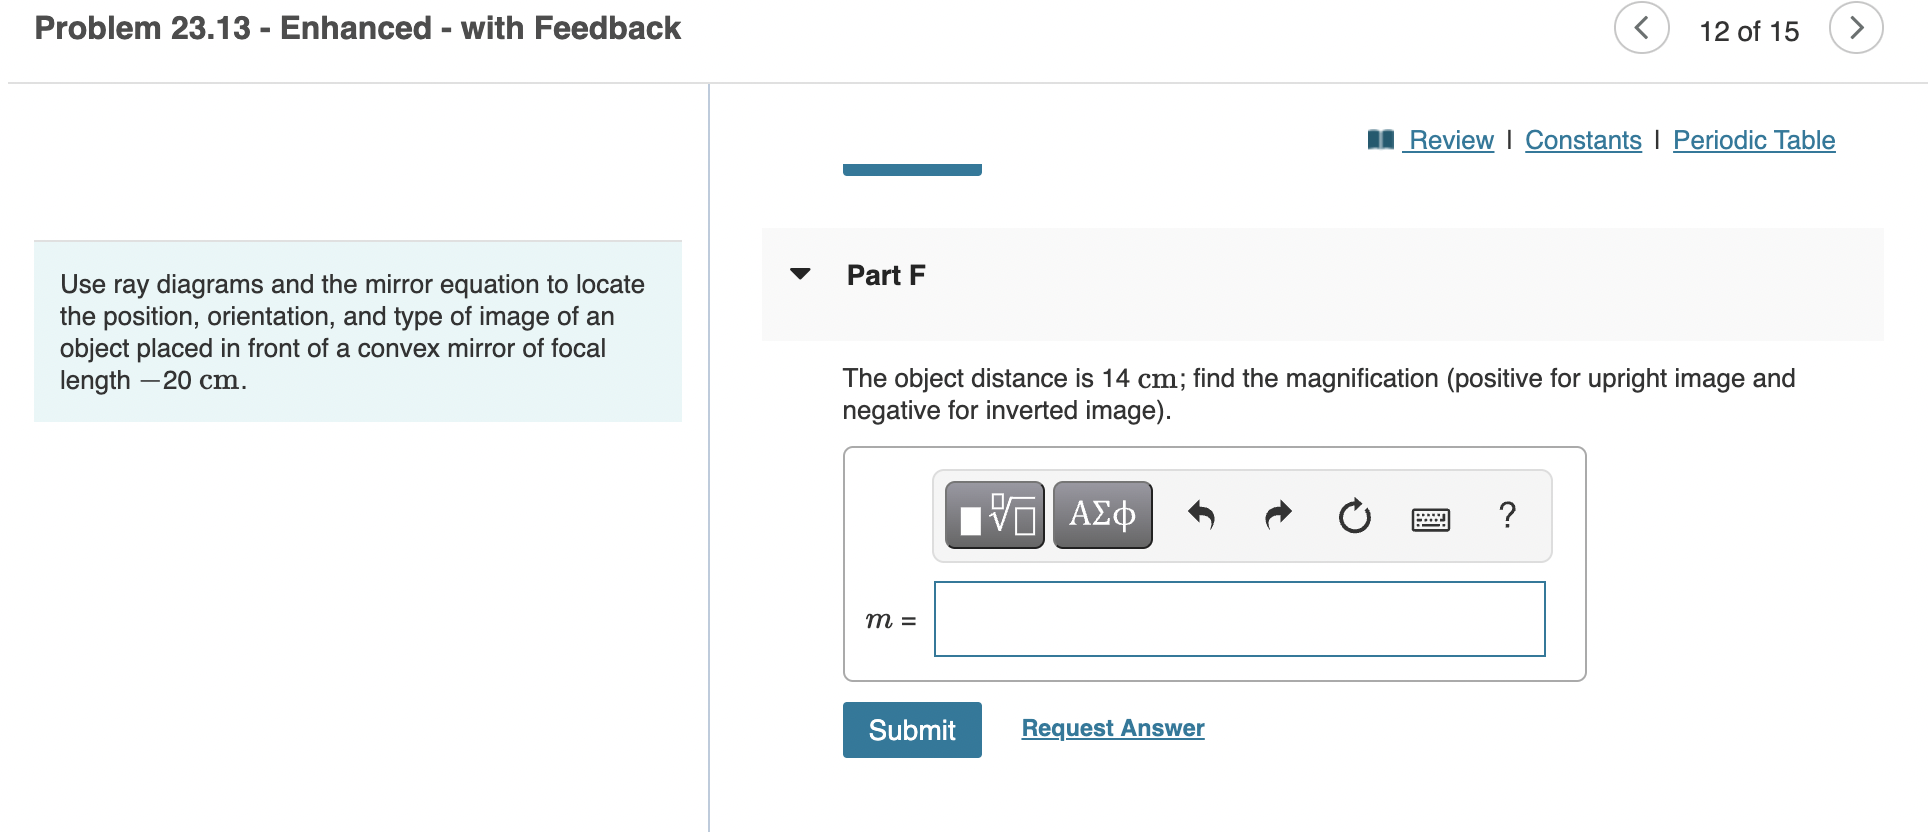The width and height of the screenshot is (1928, 832).
Task: Go to the next problem with right chevron
Action: pyautogui.click(x=1856, y=28)
